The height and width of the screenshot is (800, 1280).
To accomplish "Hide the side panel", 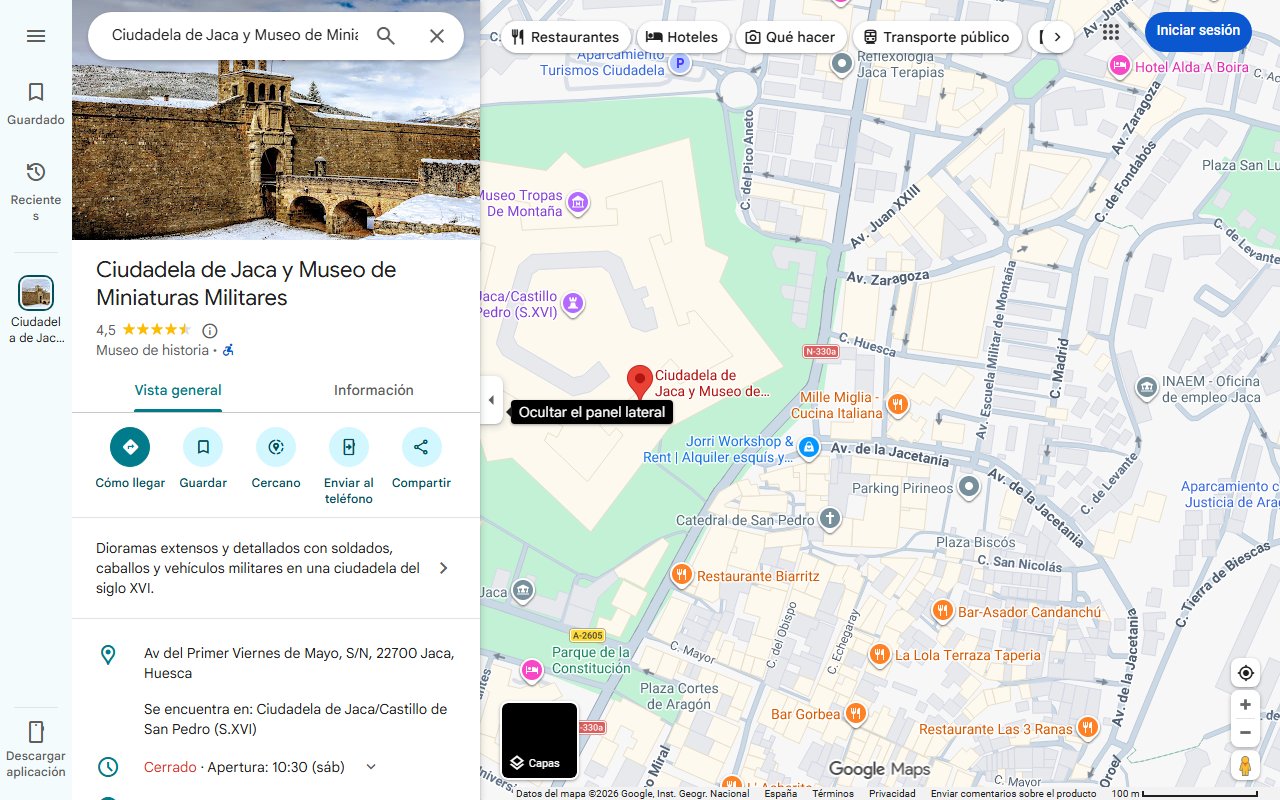I will [491, 399].
